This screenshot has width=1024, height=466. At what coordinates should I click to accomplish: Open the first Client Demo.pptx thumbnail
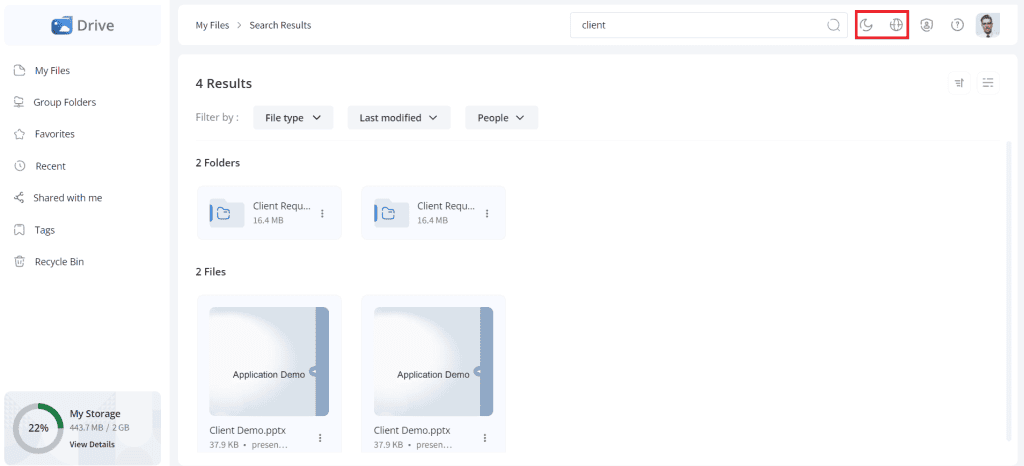[x=269, y=362]
